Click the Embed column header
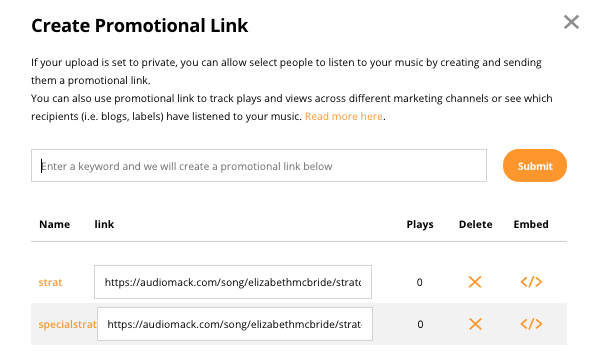597x360 pixels. coord(531,224)
